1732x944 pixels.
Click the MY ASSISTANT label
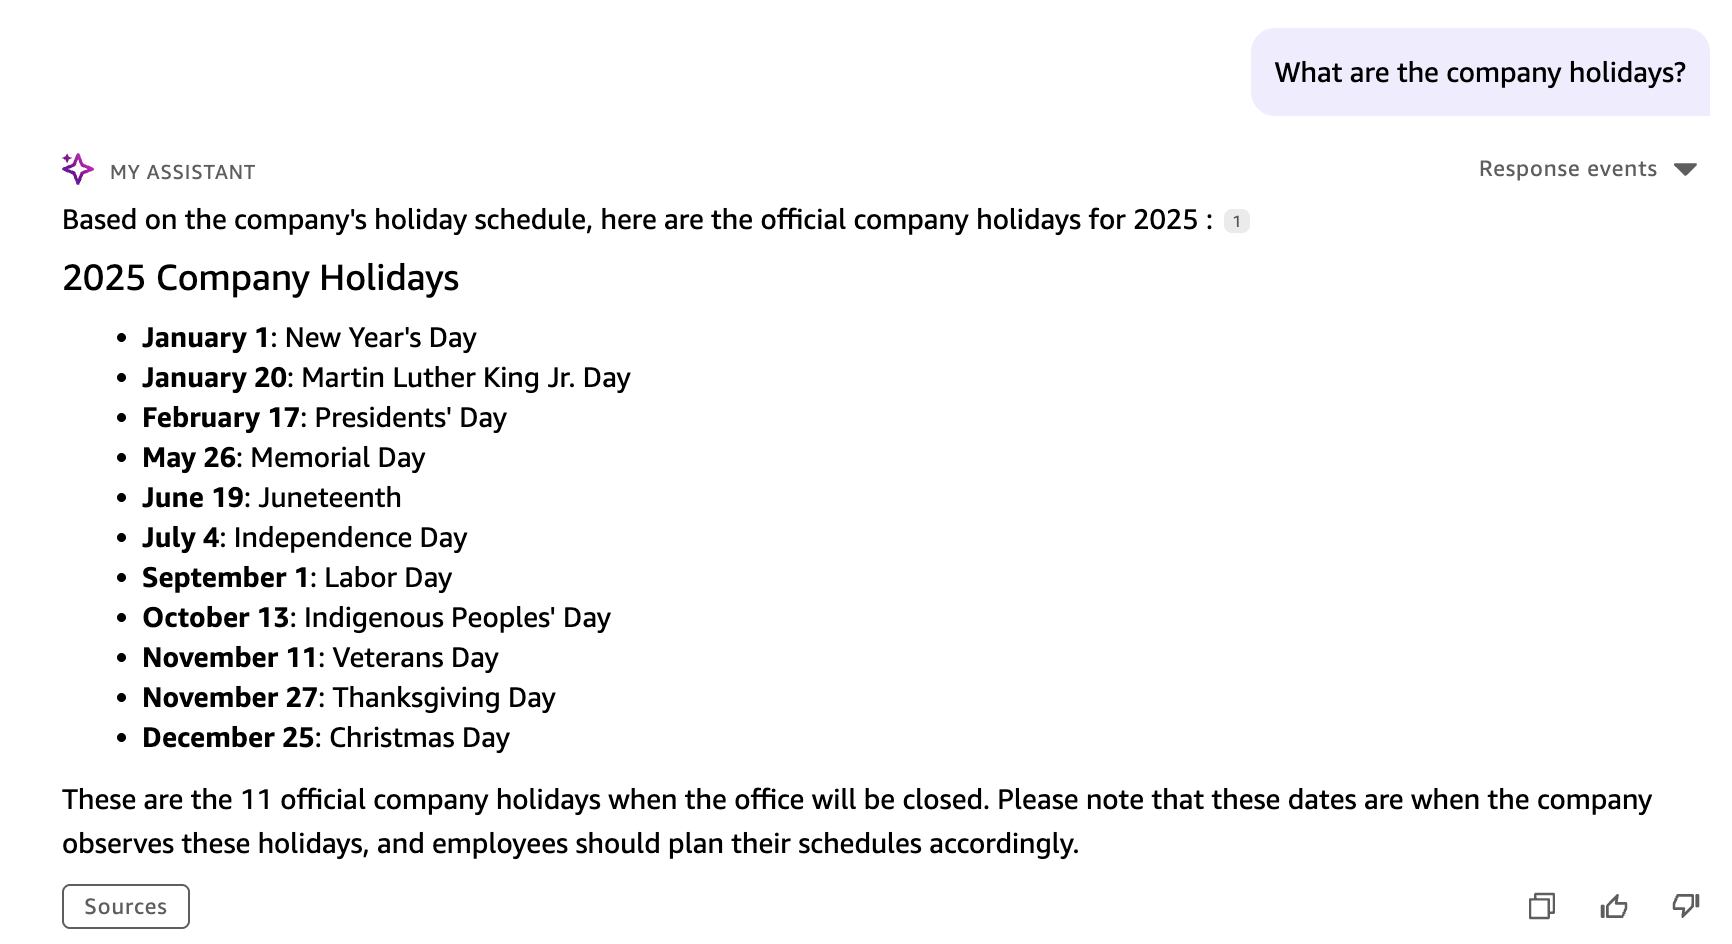click(x=183, y=172)
